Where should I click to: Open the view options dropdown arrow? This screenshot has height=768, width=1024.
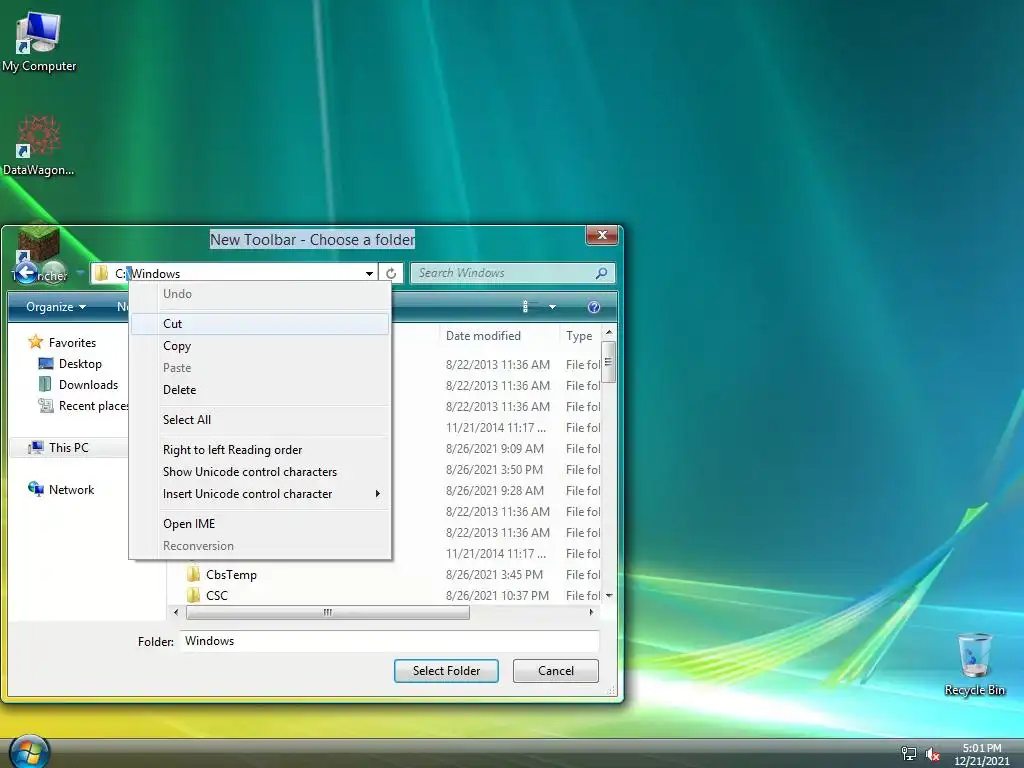click(552, 307)
